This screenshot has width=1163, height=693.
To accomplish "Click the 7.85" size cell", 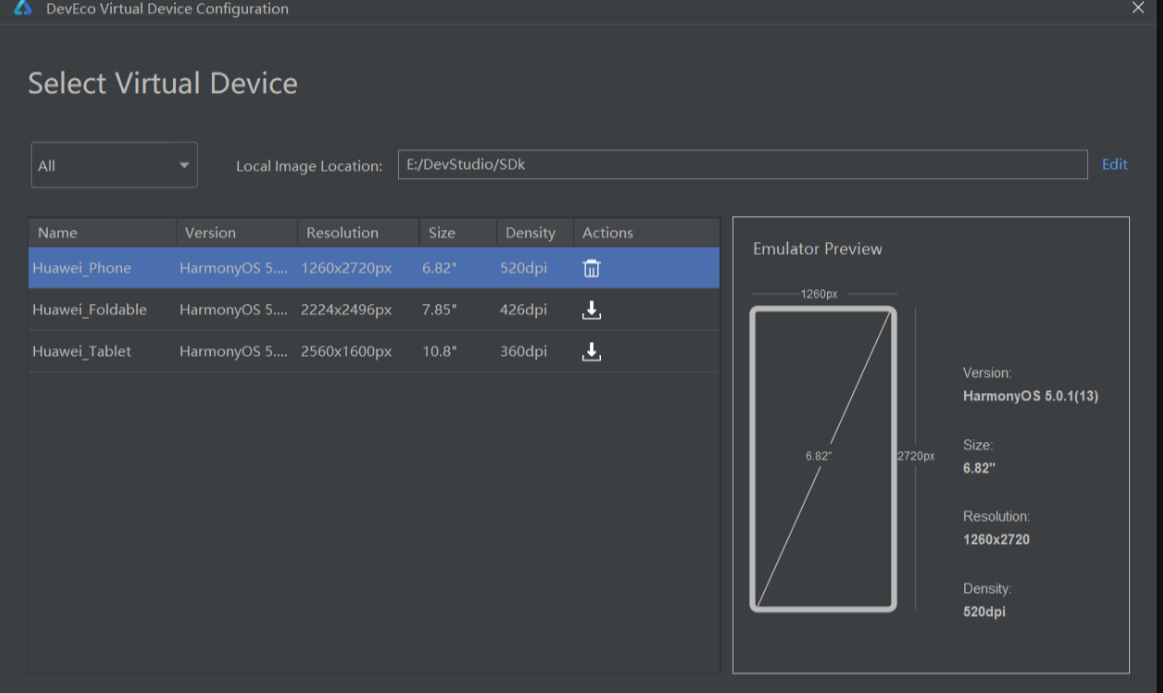I will (439, 309).
